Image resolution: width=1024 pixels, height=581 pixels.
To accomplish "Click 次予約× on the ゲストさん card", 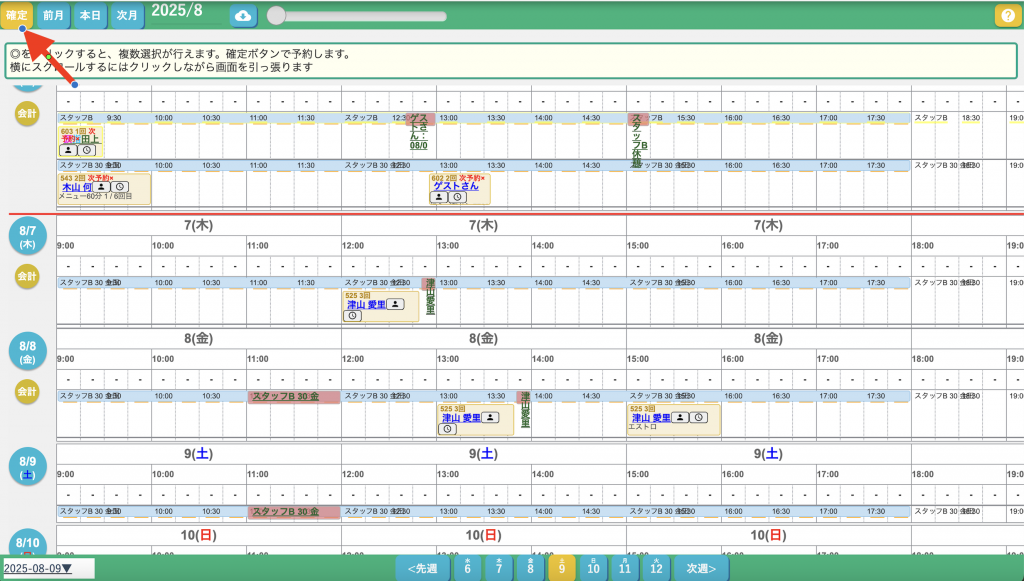I will click(473, 178).
